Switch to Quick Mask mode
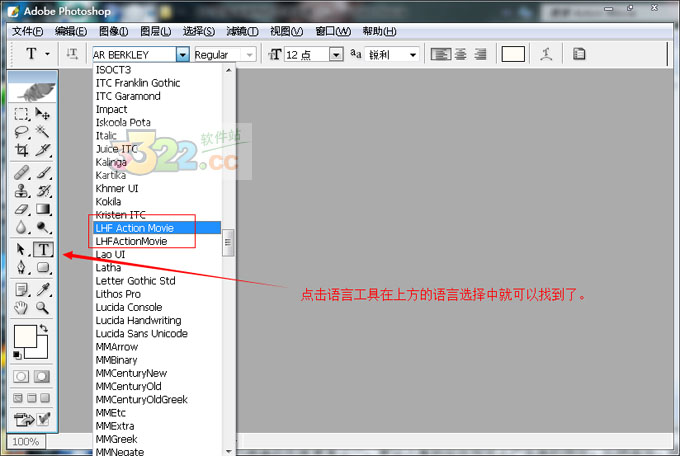Viewport: 680px width, 456px height. click(42, 377)
